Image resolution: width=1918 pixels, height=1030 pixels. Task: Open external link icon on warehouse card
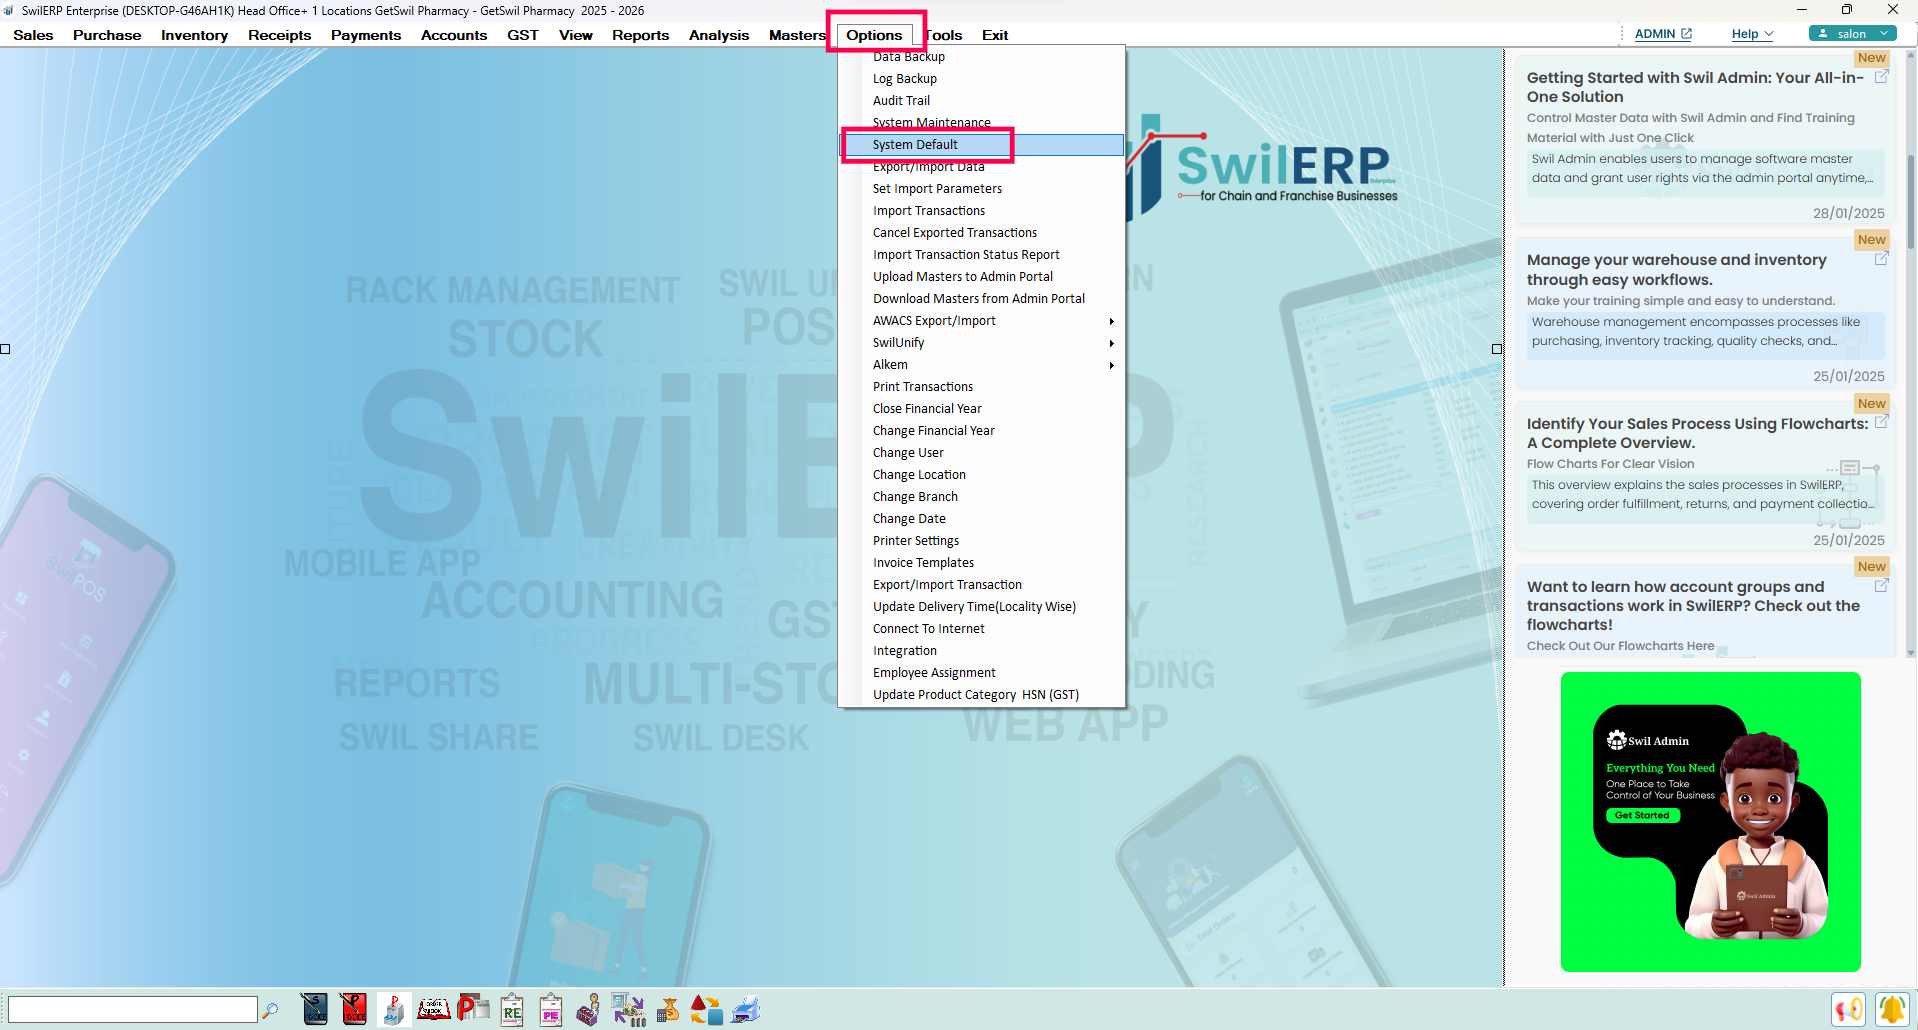pos(1881,258)
